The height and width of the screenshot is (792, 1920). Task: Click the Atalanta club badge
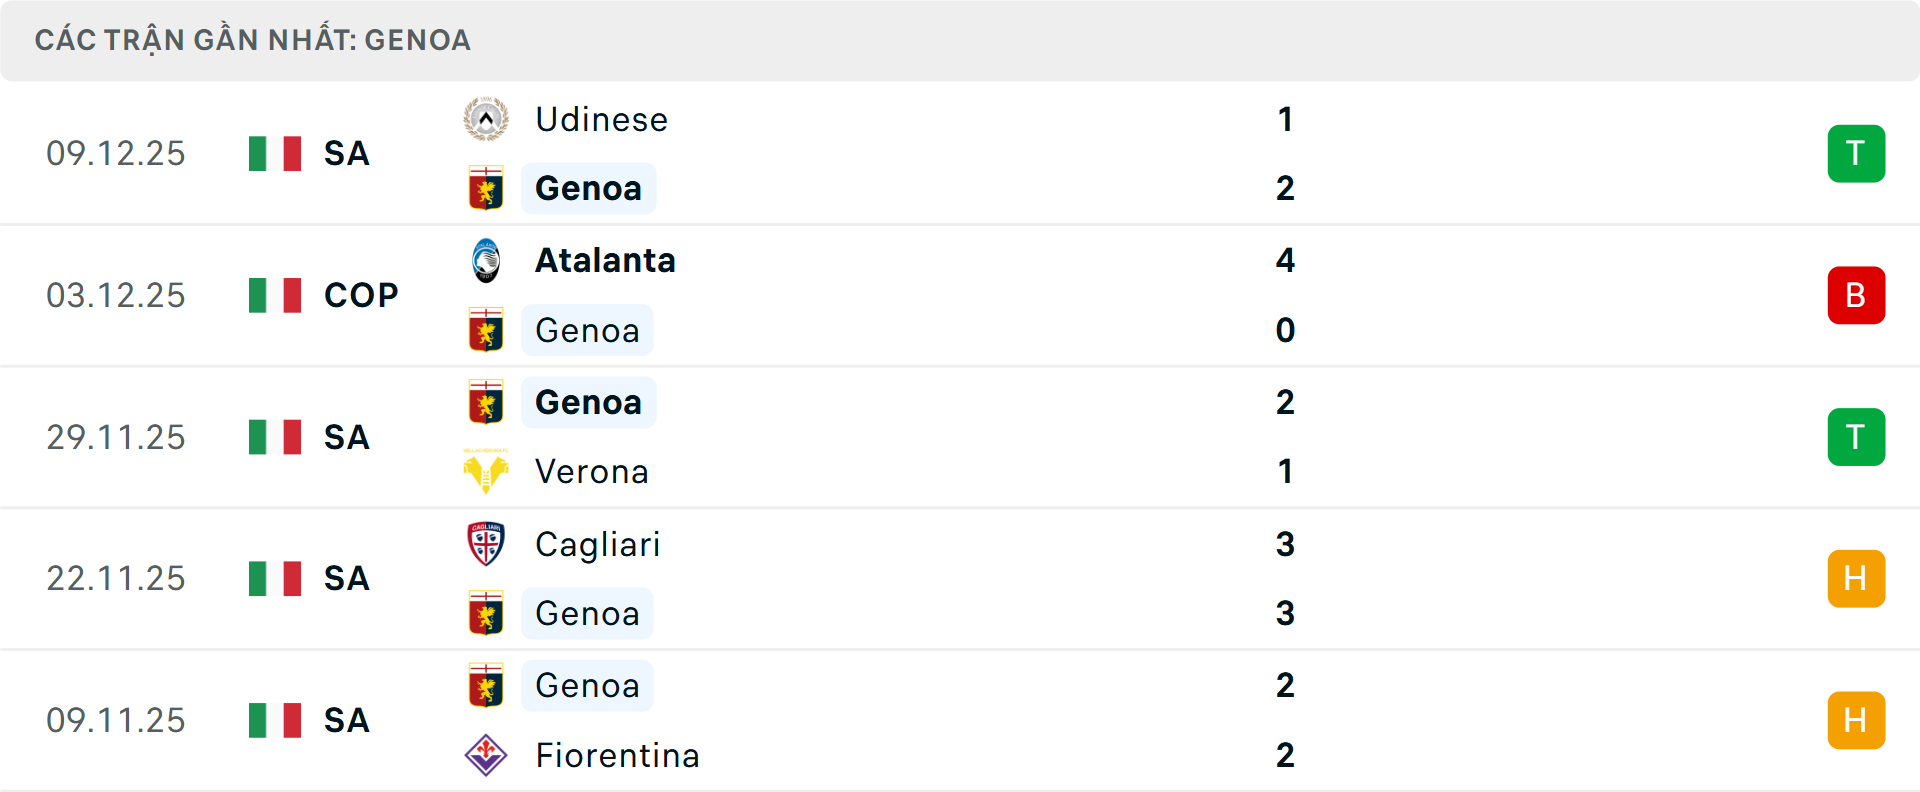tap(487, 260)
